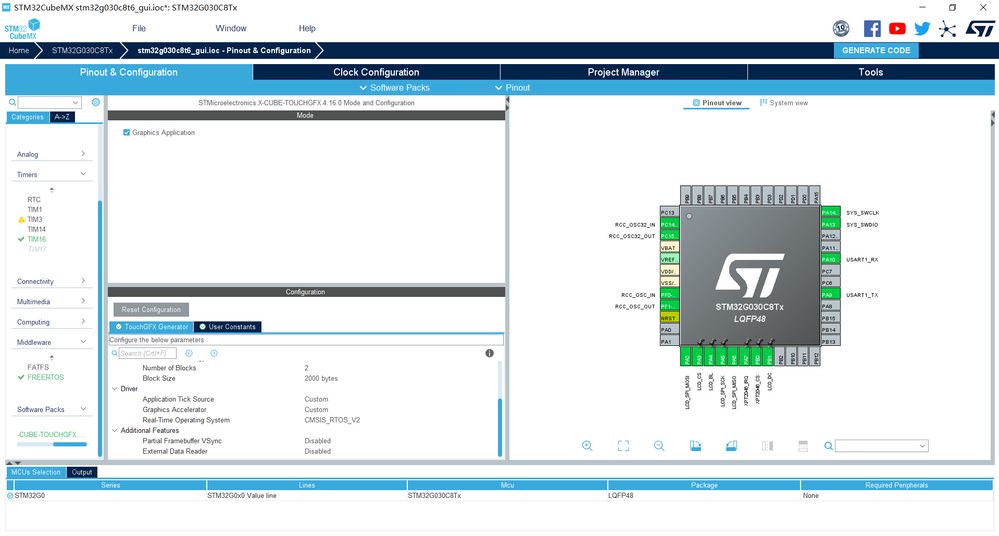999x536 pixels.
Task: Select the Pinout view tab
Action: [717, 103]
